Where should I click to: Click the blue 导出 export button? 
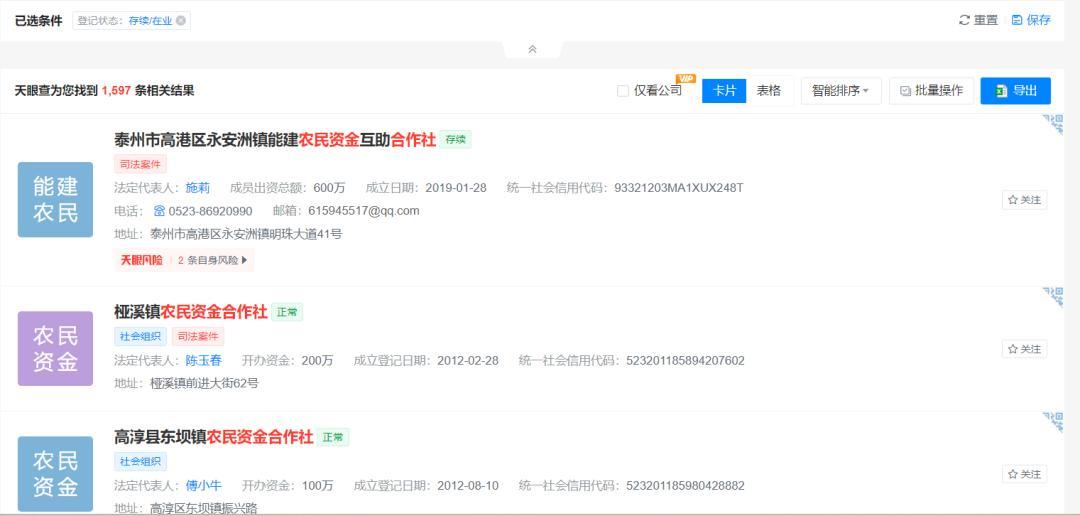(1015, 91)
